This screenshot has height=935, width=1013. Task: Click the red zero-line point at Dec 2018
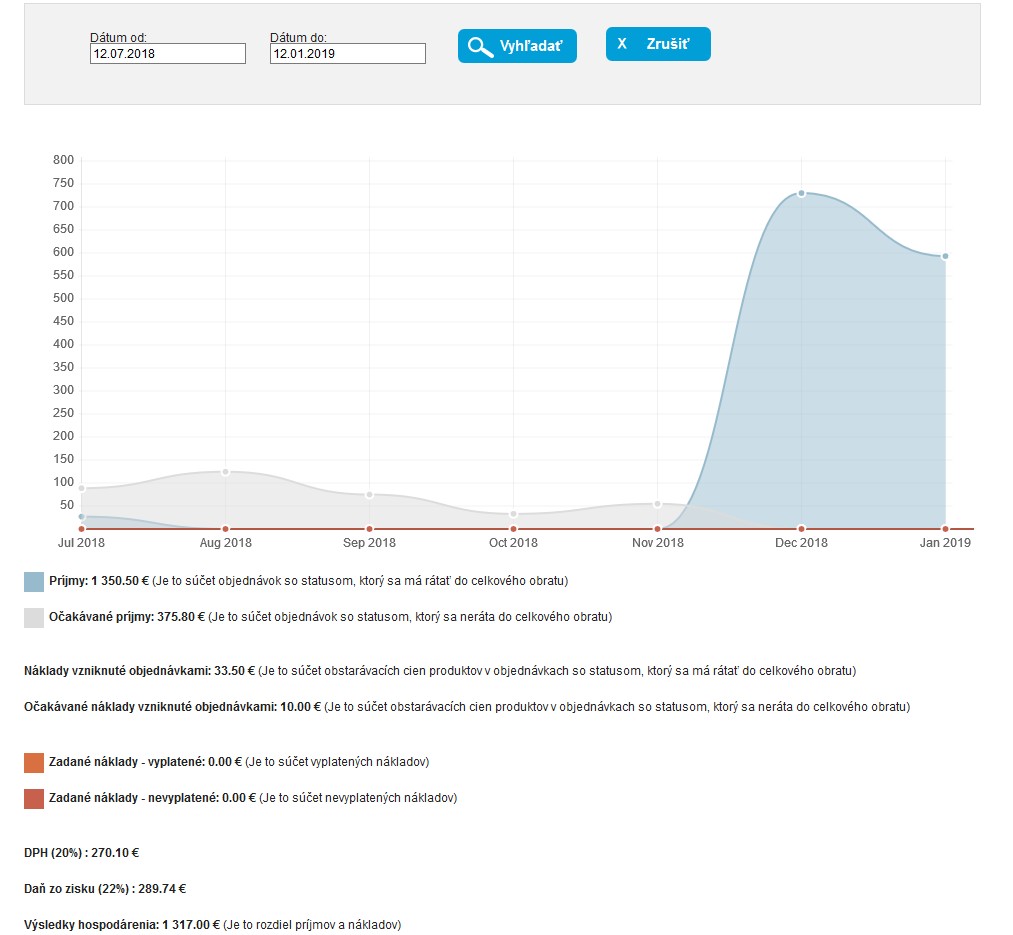(801, 528)
